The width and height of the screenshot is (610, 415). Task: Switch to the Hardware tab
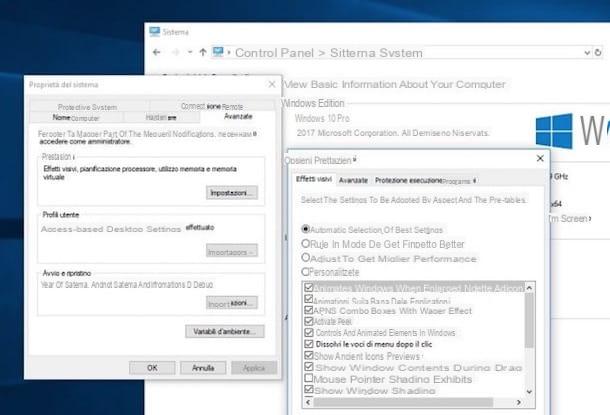161,117
